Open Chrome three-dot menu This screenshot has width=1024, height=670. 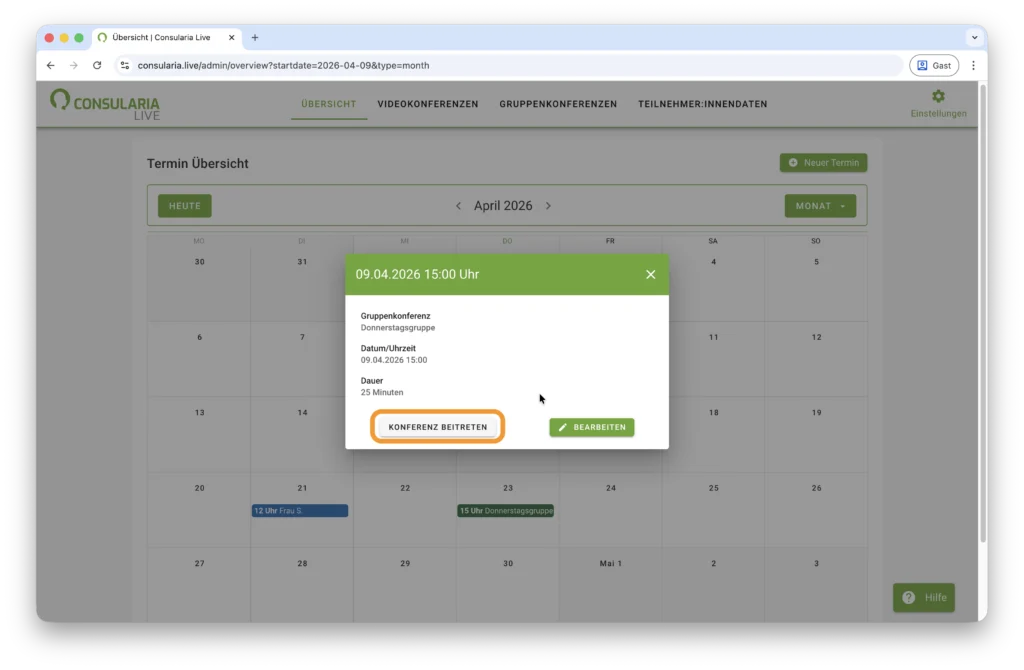pyautogui.click(x=973, y=65)
